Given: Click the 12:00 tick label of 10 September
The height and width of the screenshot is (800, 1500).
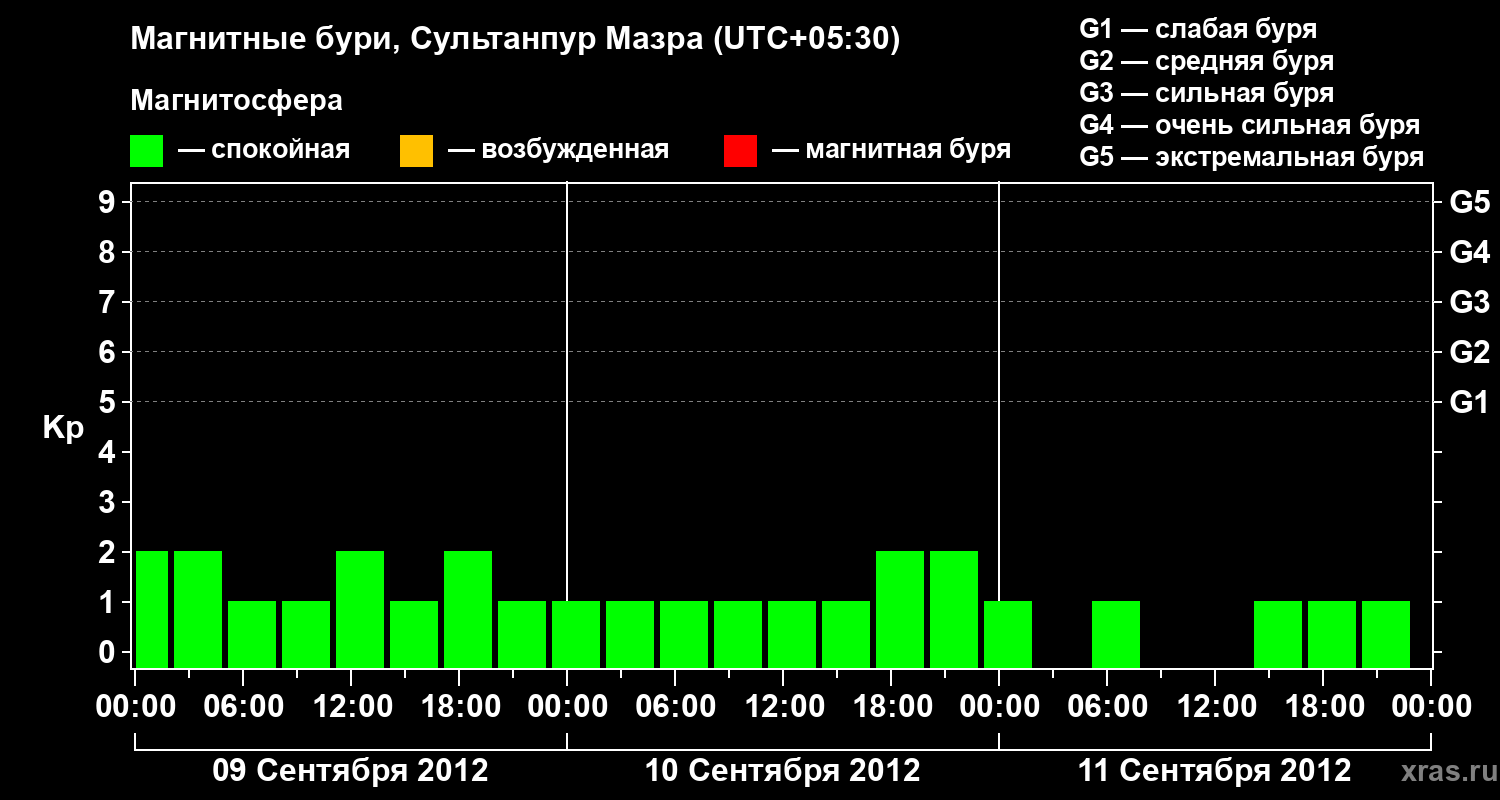Looking at the screenshot, I should [x=783, y=707].
